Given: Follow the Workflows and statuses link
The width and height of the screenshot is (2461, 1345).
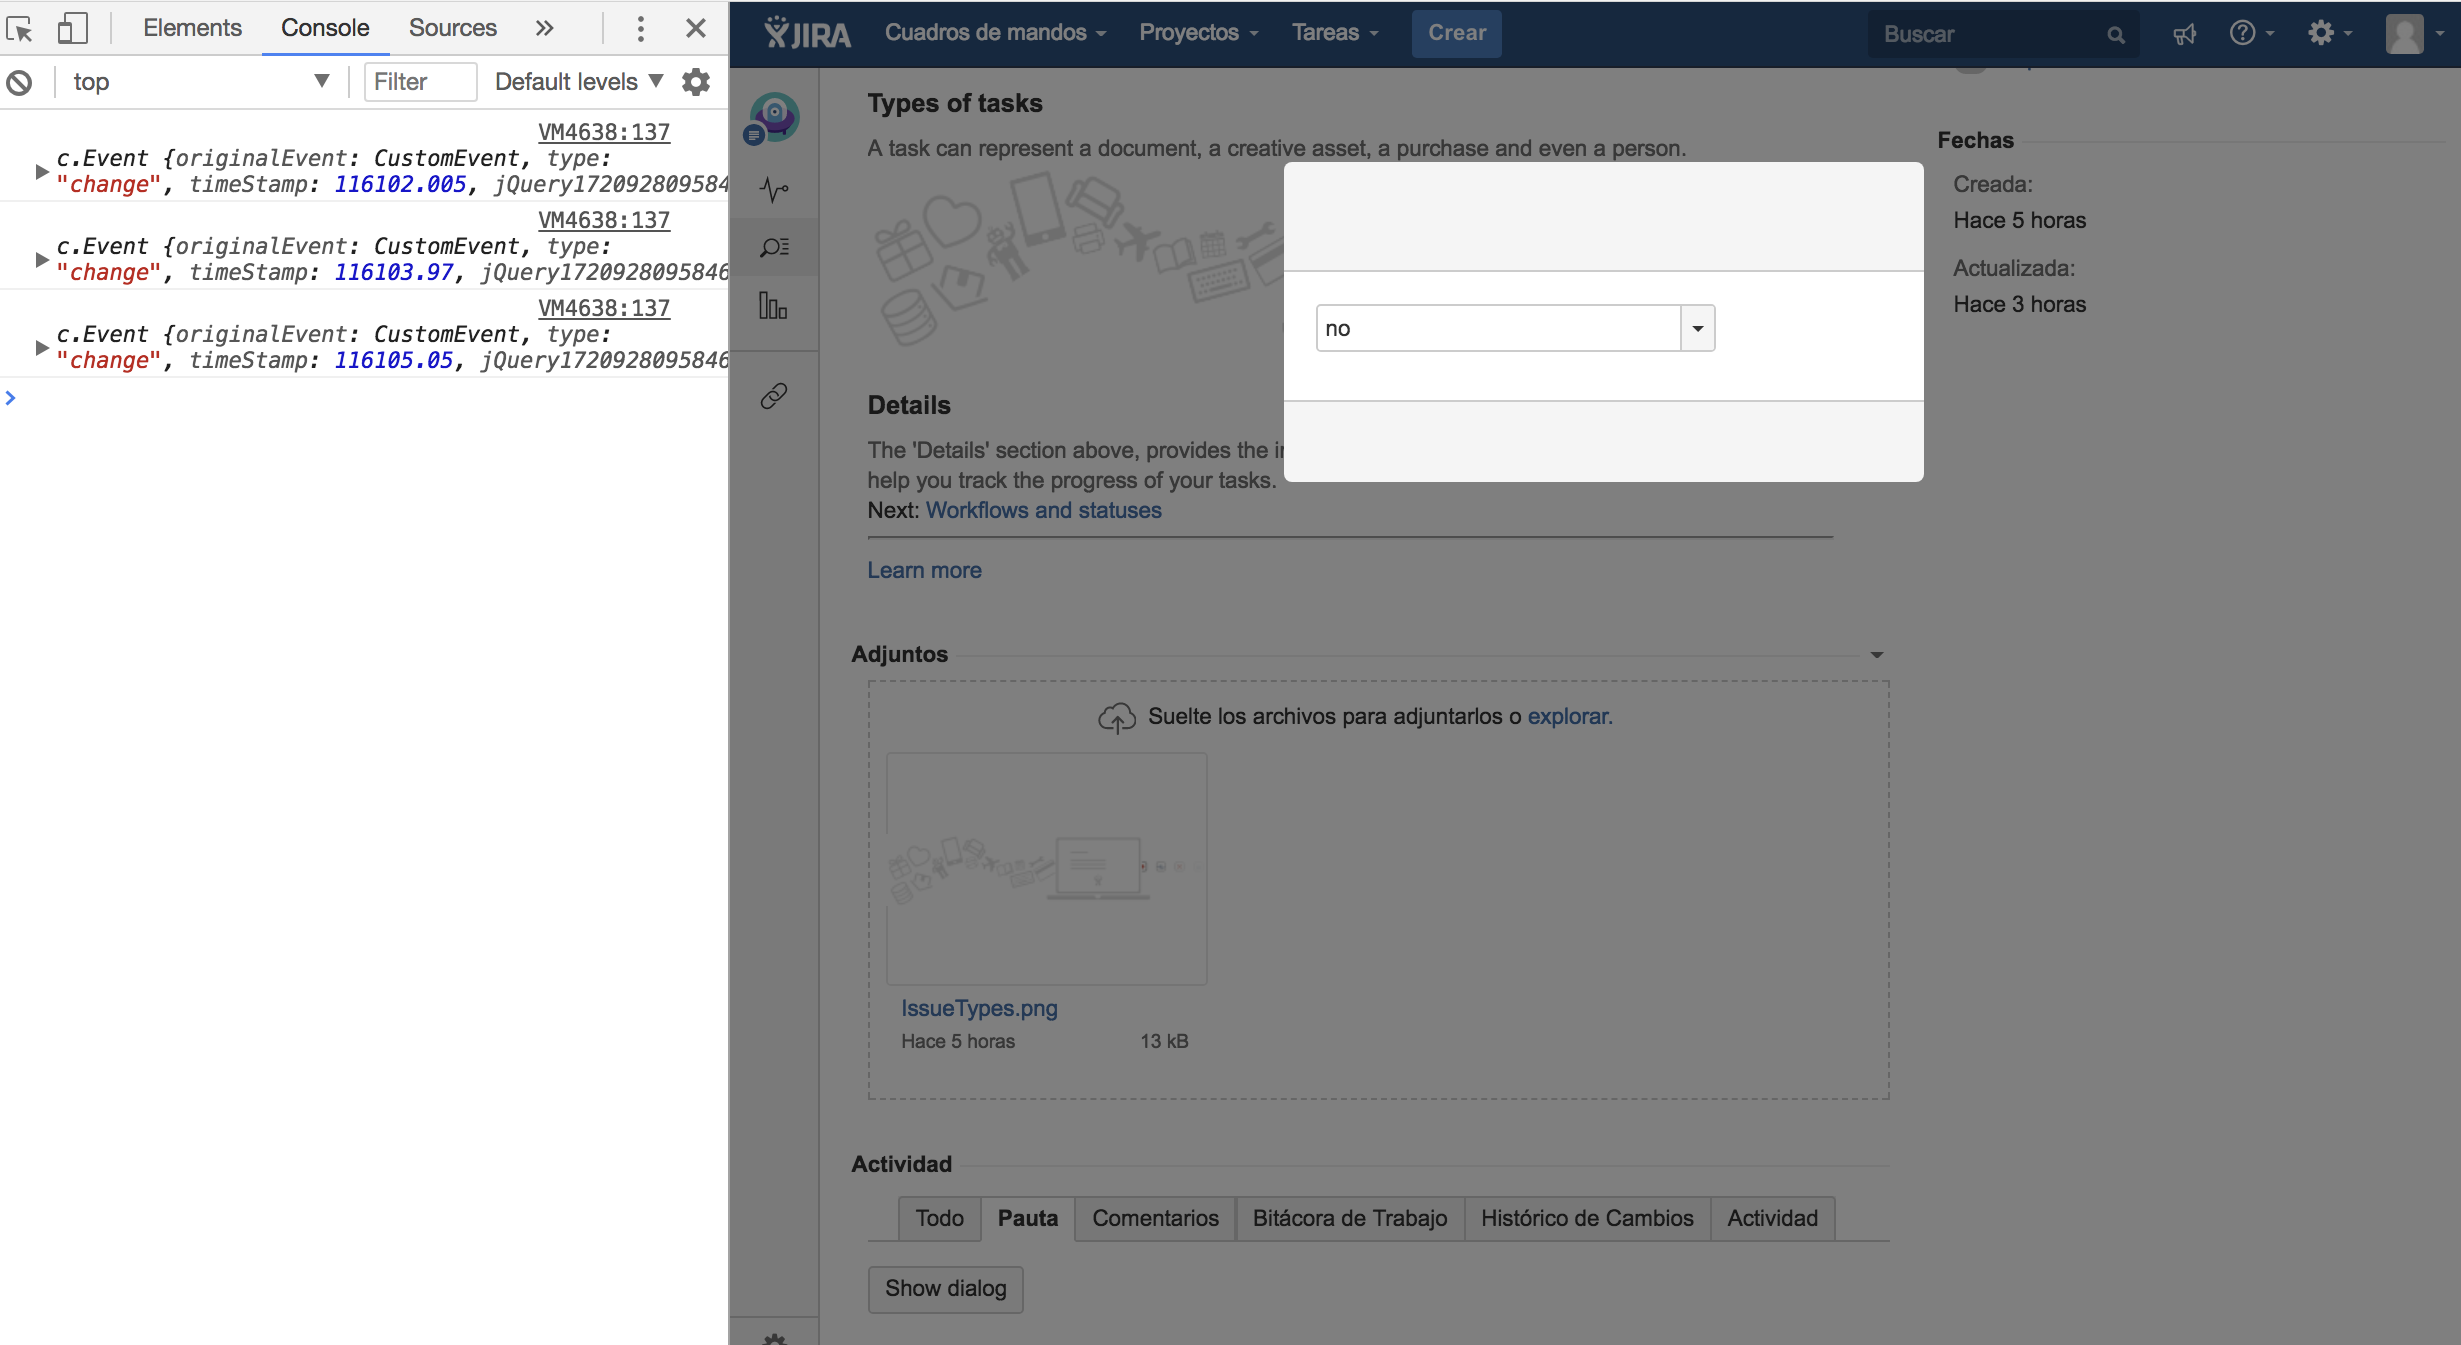Looking at the screenshot, I should point(1043,510).
